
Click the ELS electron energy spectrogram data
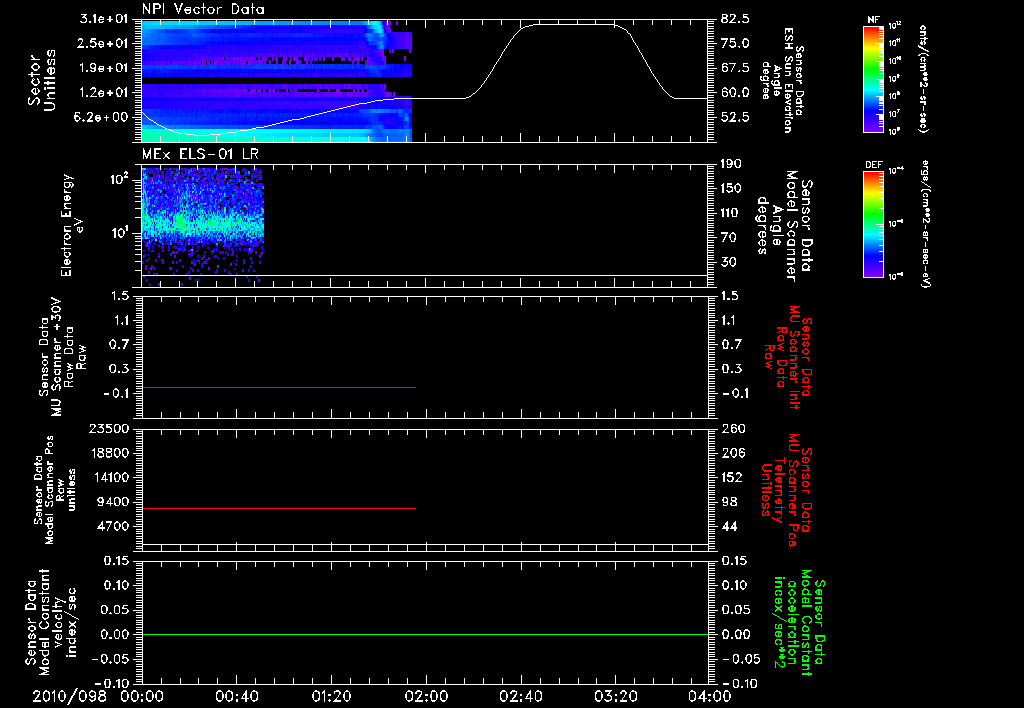point(202,225)
